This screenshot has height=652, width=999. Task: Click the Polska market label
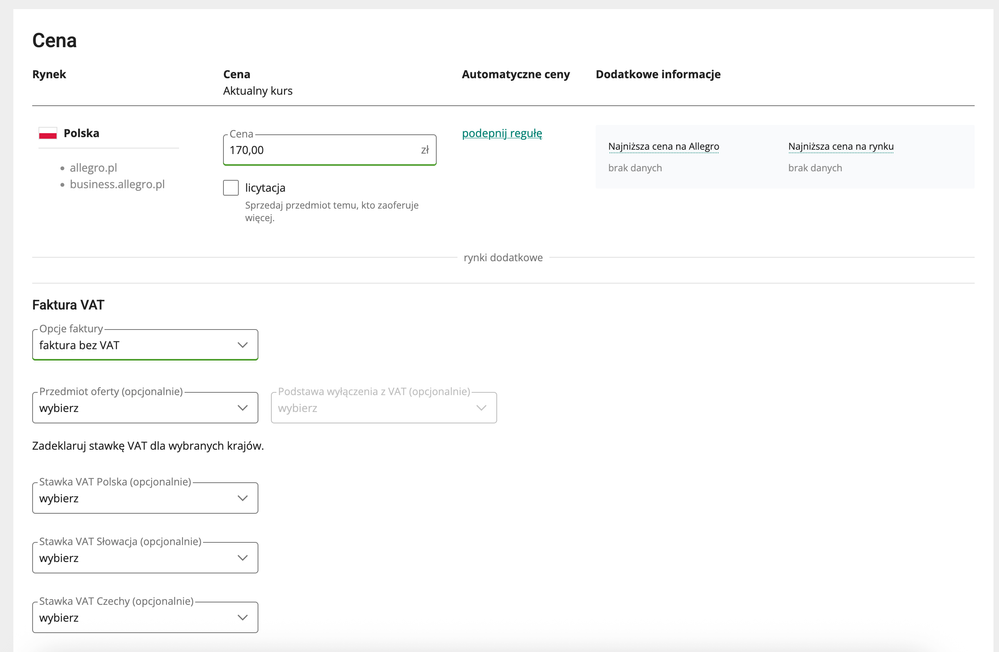(x=81, y=133)
